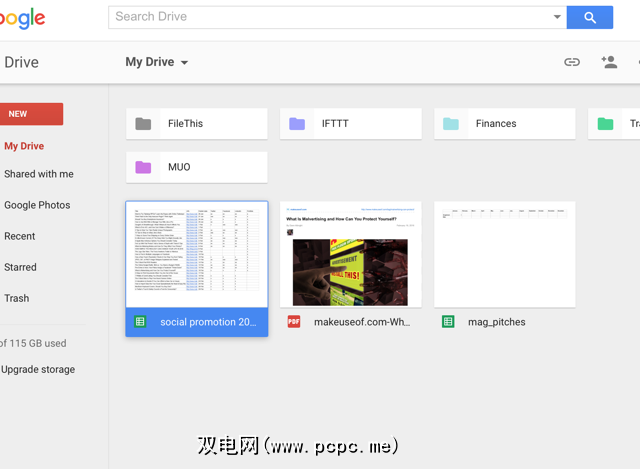Click the red NEW button
640x469 pixels.
(x=31, y=114)
